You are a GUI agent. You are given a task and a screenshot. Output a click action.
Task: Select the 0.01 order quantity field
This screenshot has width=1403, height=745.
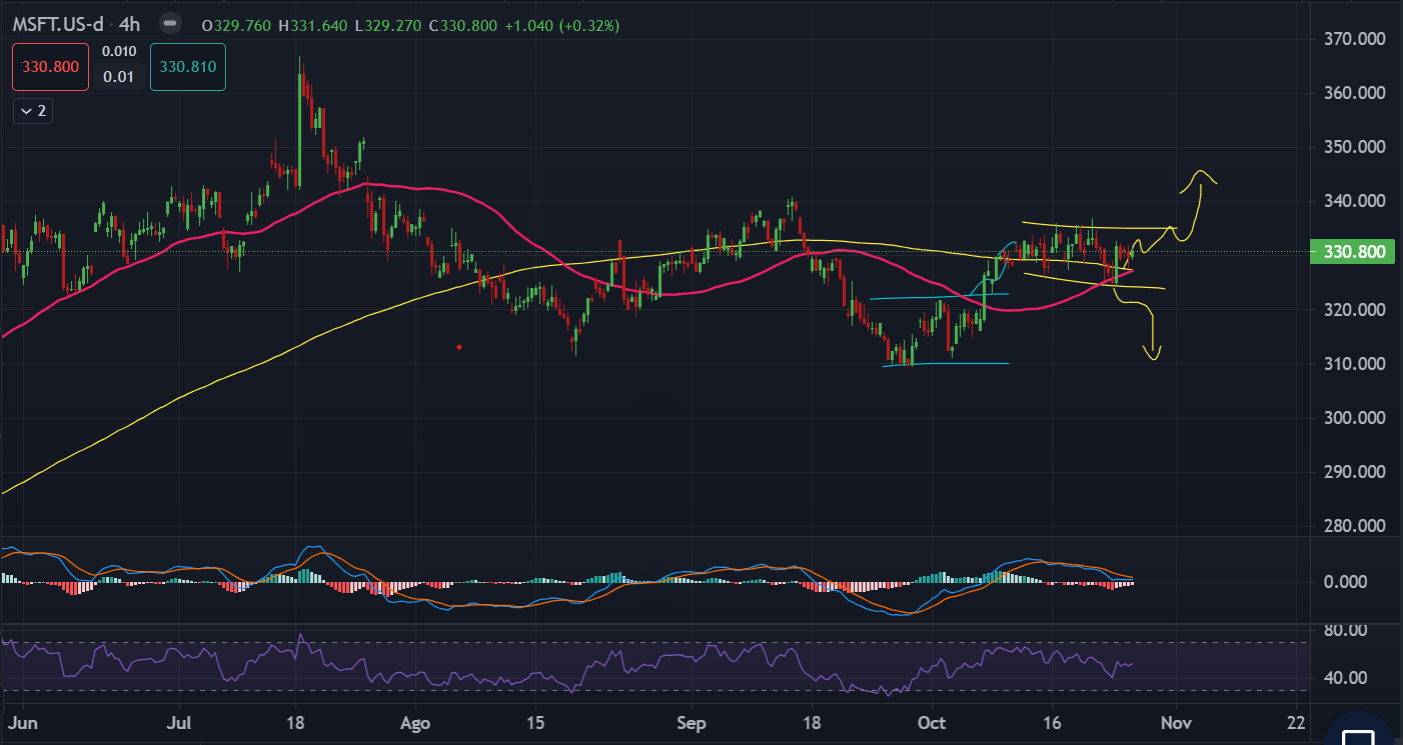pyautogui.click(x=119, y=77)
